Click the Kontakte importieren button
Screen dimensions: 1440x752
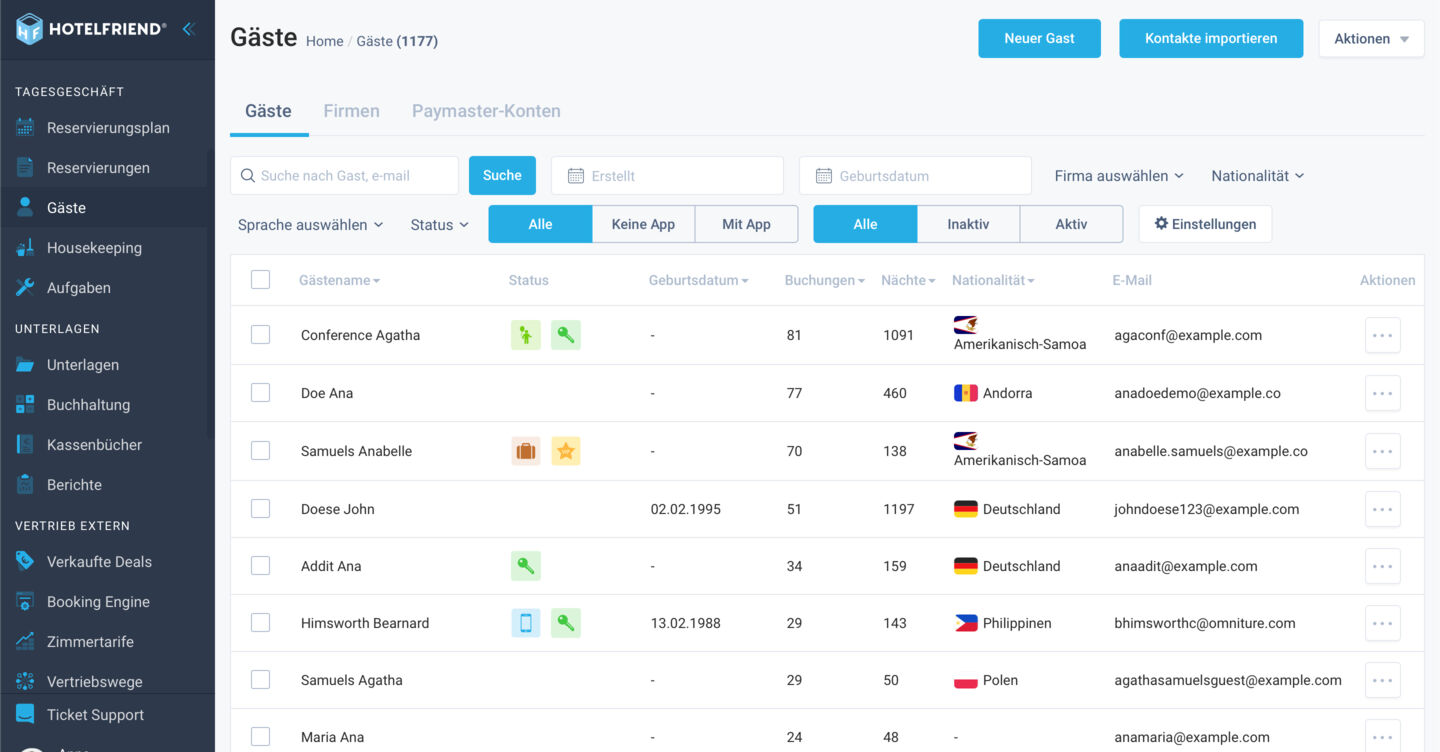coord(1211,39)
